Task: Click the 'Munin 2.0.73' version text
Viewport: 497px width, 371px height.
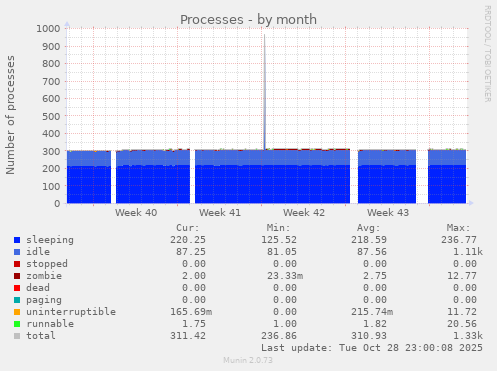Action: click(248, 360)
